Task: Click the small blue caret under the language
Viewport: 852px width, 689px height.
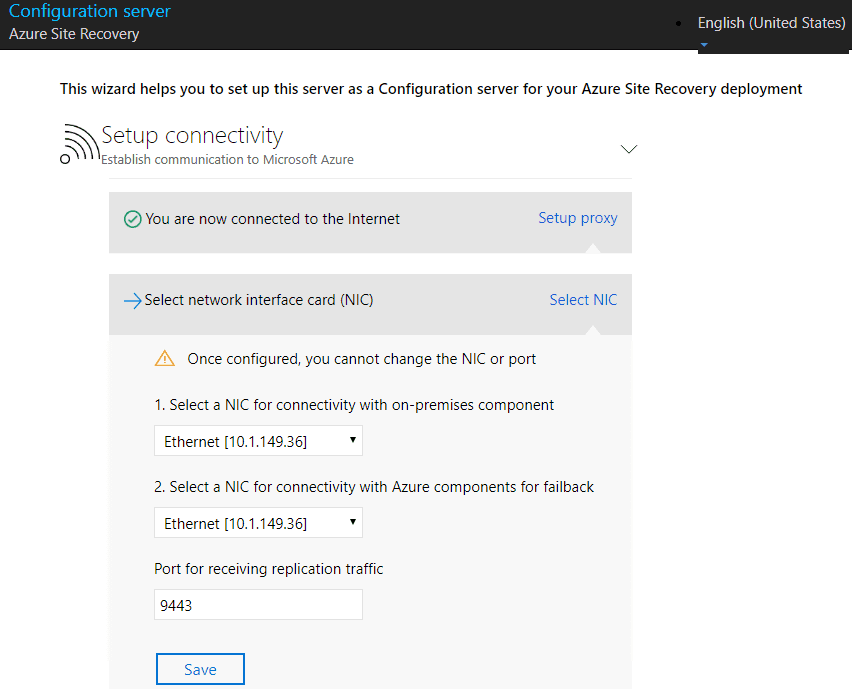Action: click(x=704, y=44)
